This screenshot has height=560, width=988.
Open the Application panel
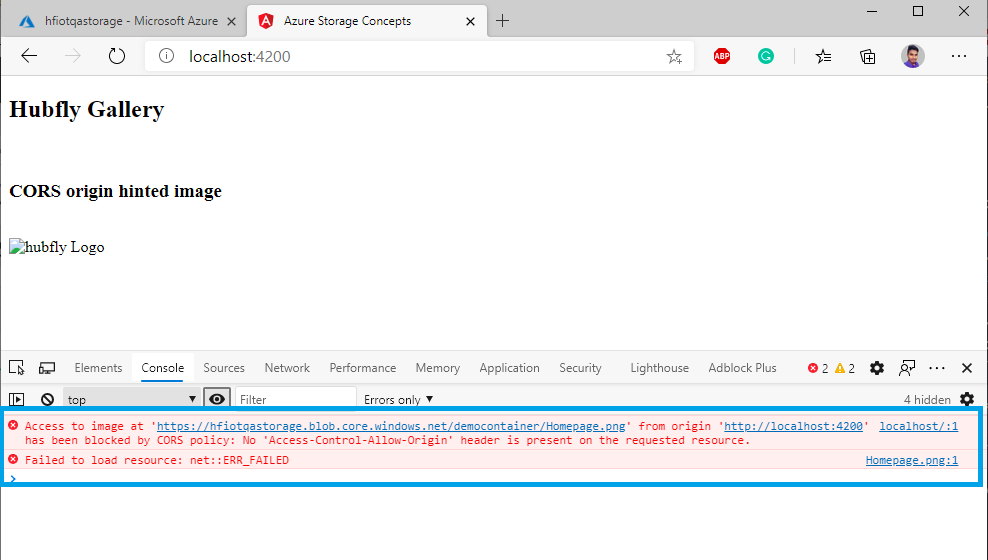coord(509,368)
